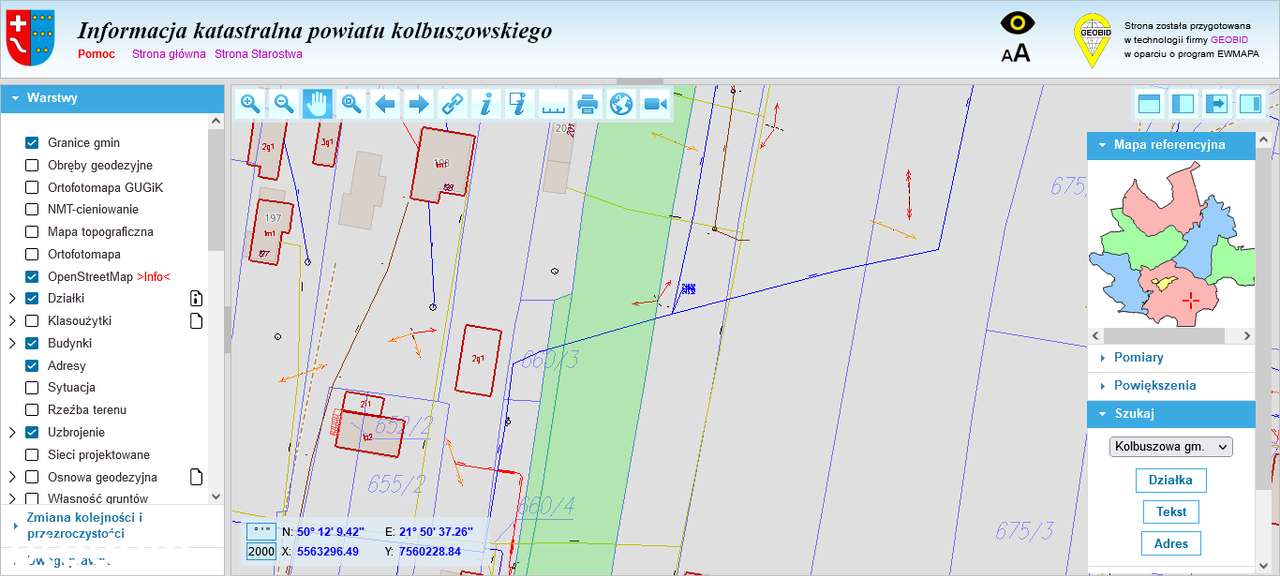
Task: Click the Adres search button
Action: (1171, 544)
